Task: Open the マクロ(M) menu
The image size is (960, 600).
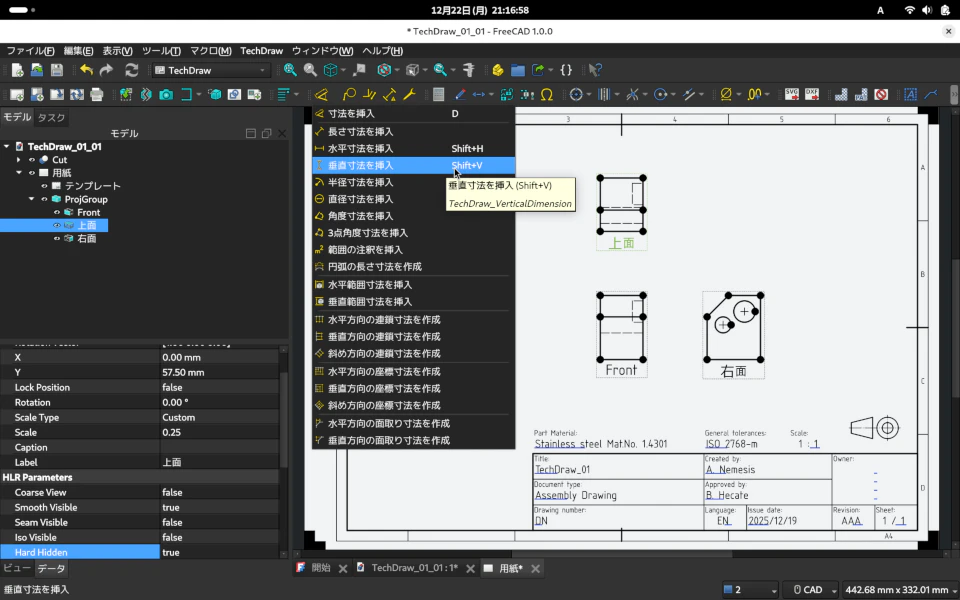Action: click(x=211, y=51)
